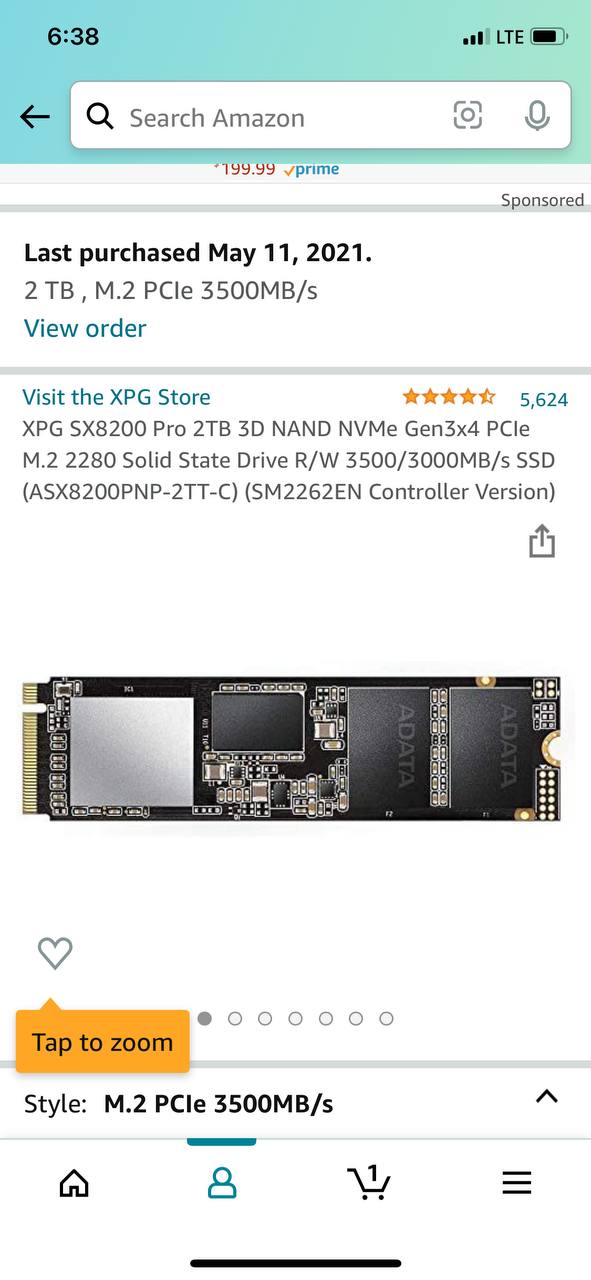Select the Style: M.2 PCIe 3500MB/s row
This screenshot has height=1280, width=591.
click(295, 1103)
